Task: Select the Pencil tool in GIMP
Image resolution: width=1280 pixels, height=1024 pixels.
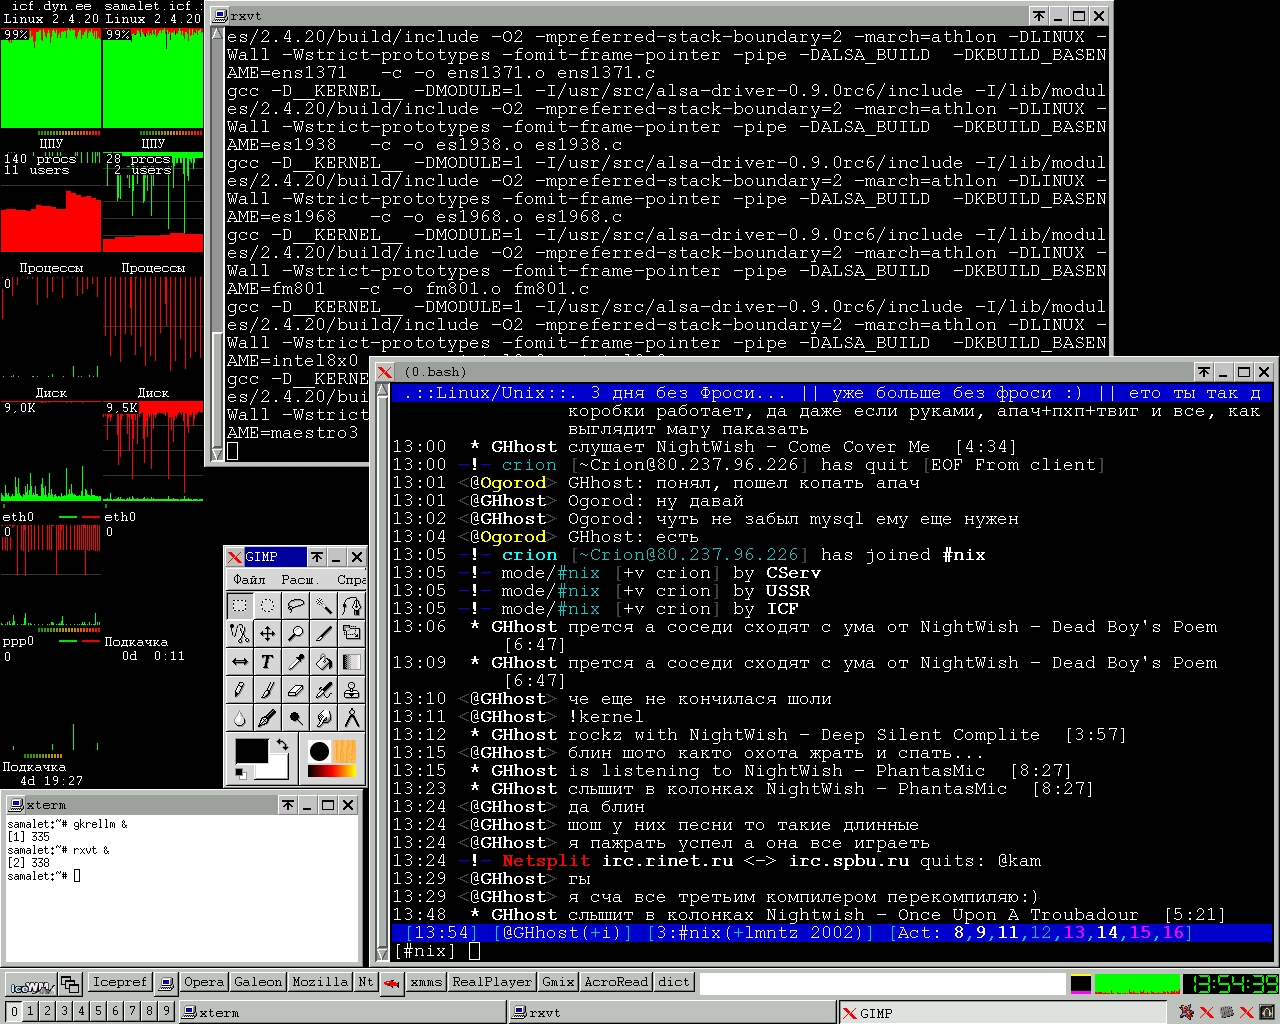Action: point(240,689)
